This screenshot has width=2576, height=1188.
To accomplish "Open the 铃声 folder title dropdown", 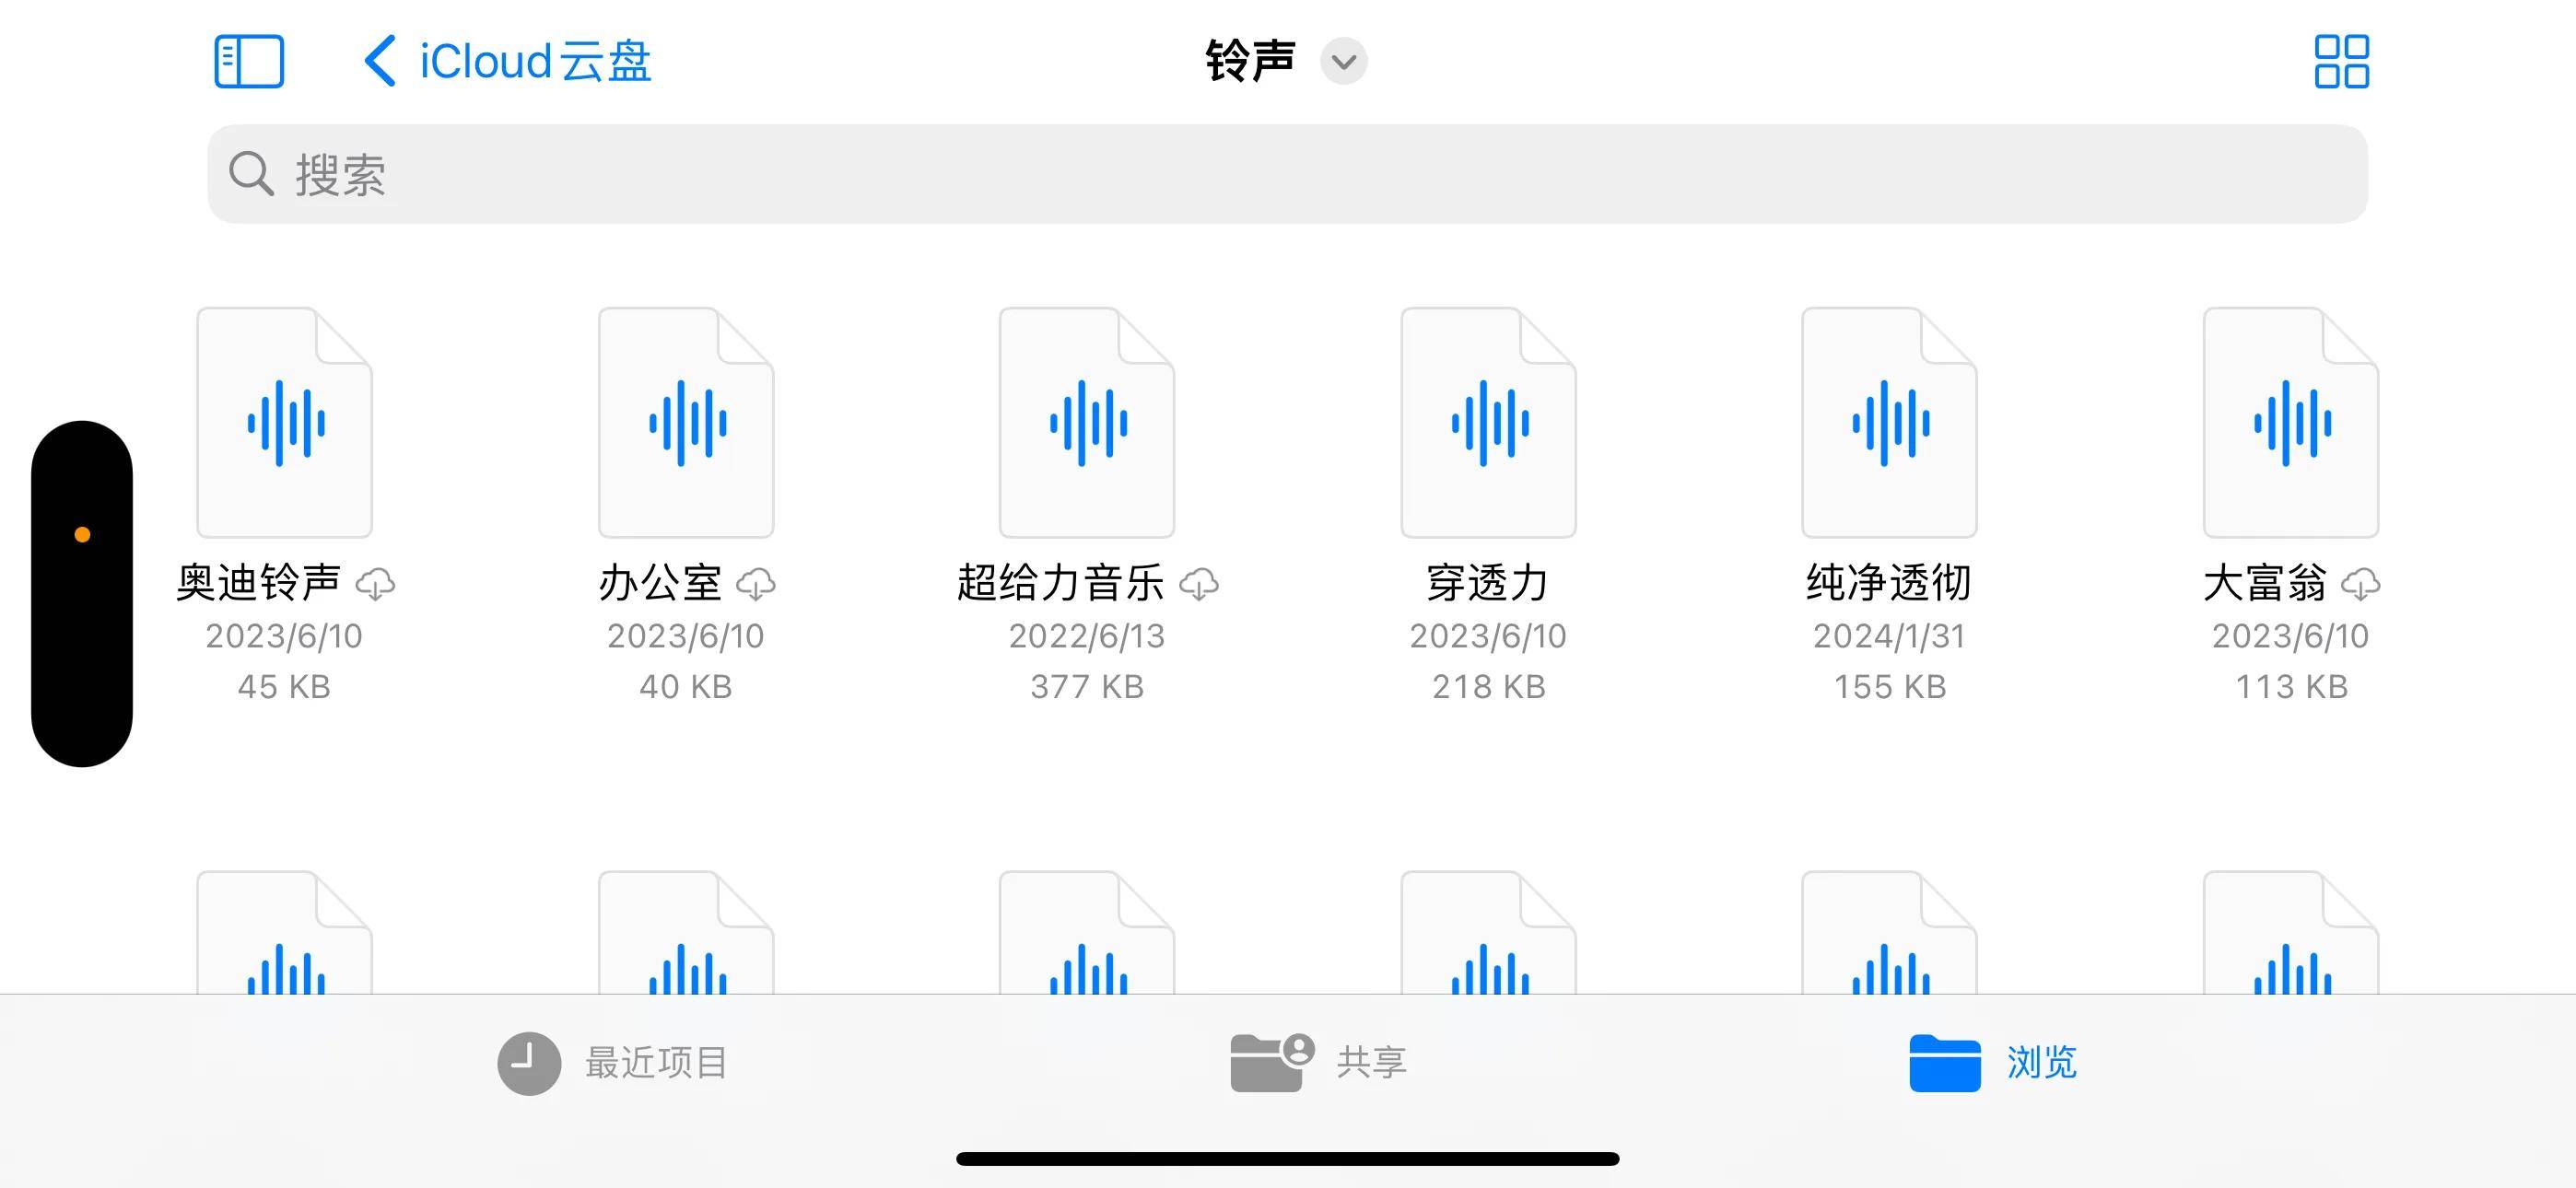I will pos(1343,62).
